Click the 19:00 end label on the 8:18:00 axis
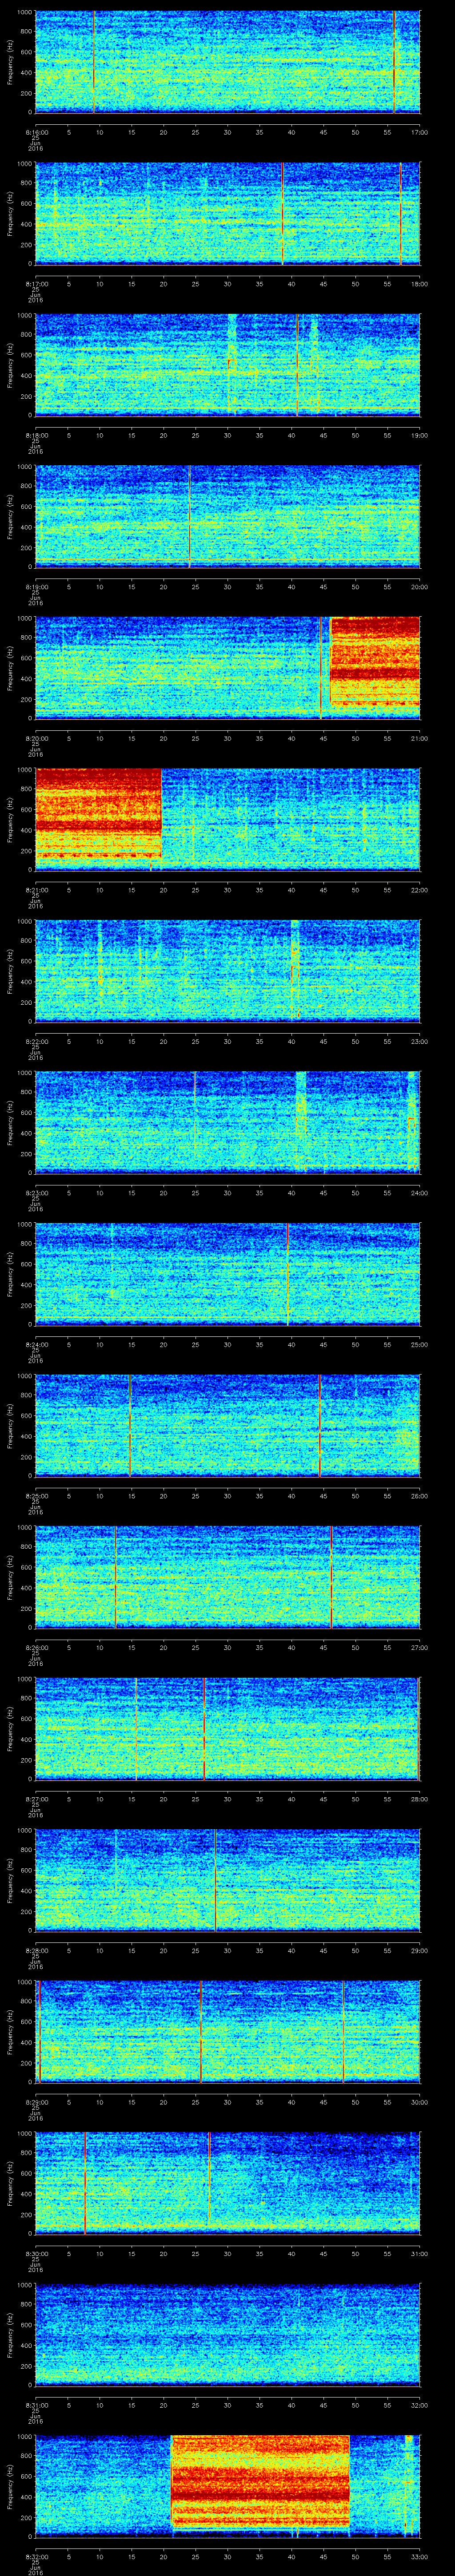The width and height of the screenshot is (455, 2576). [419, 435]
